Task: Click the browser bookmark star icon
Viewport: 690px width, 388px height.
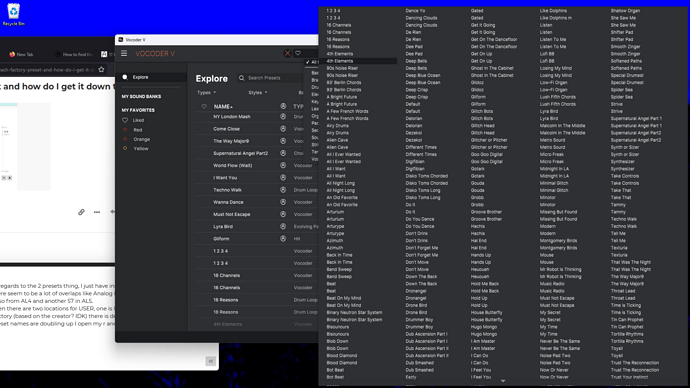Action: (x=102, y=70)
